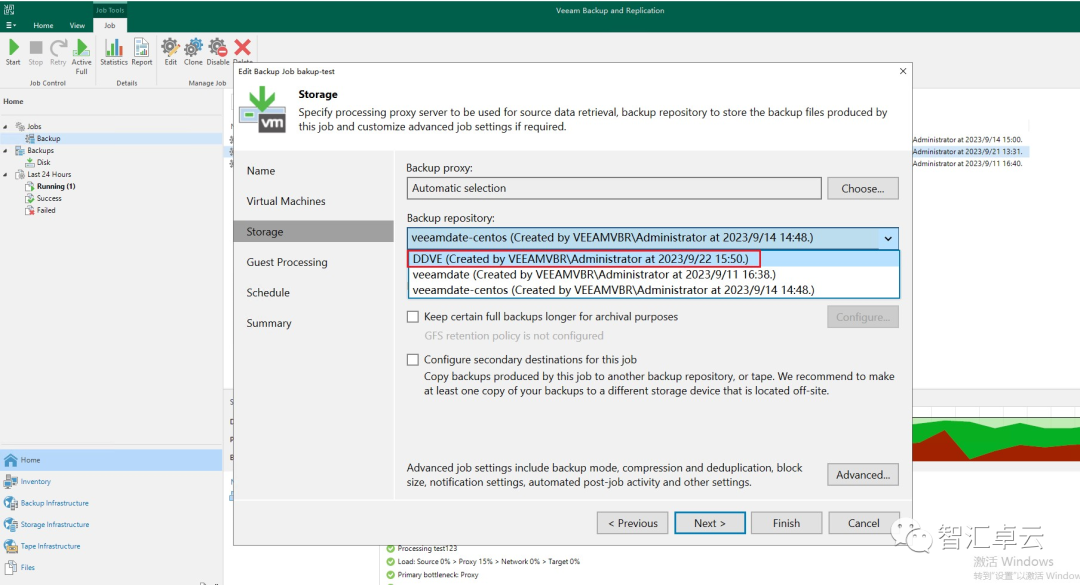Open the job Report
Screen dimensions: 1080x585
tap(141, 52)
